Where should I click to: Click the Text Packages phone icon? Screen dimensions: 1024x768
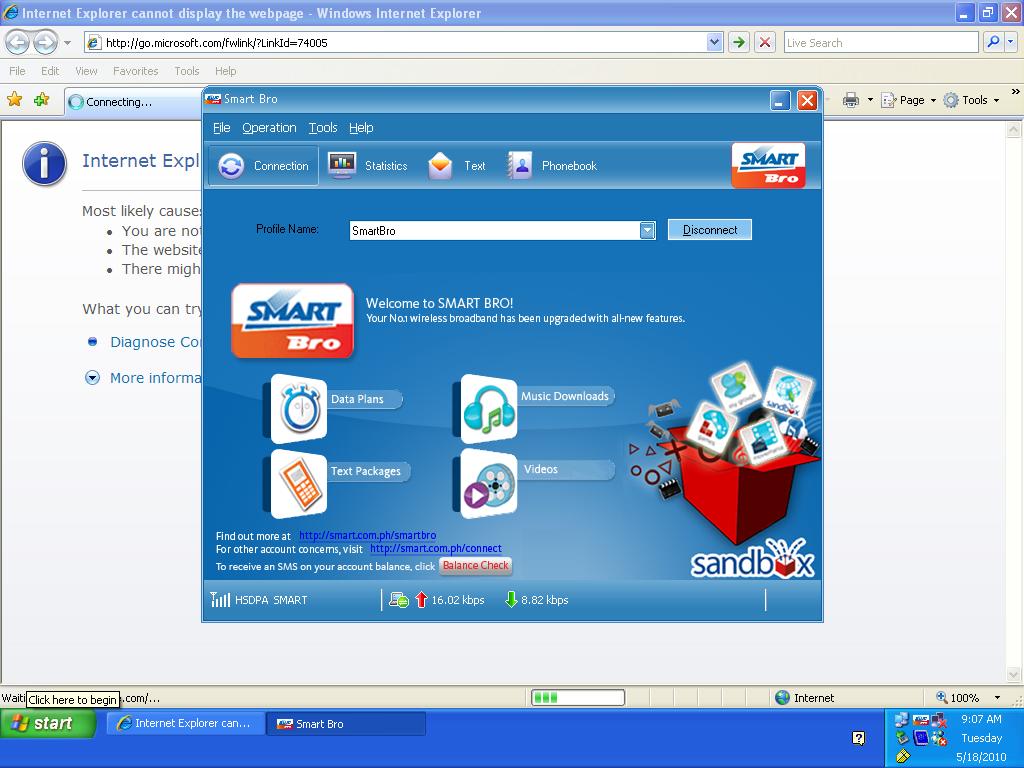pyautogui.click(x=298, y=484)
